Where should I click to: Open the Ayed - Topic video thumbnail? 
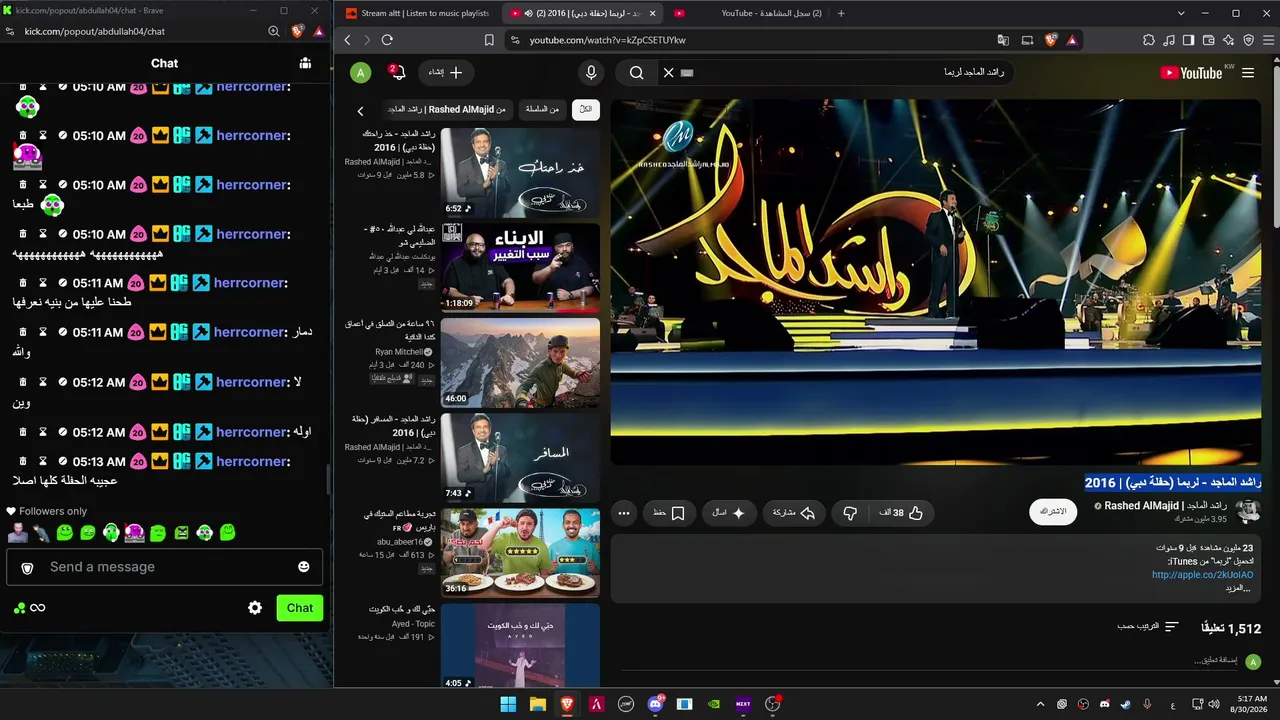(520, 646)
